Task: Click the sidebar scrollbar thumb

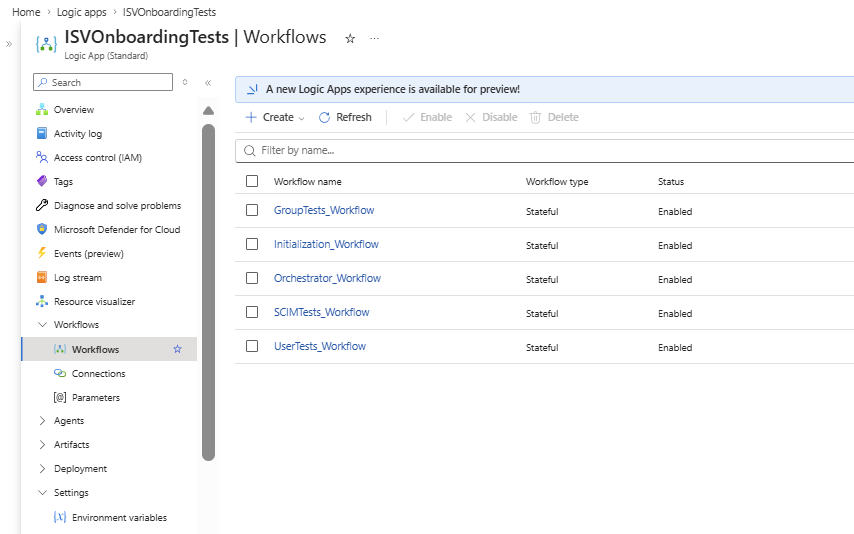Action: point(209,292)
